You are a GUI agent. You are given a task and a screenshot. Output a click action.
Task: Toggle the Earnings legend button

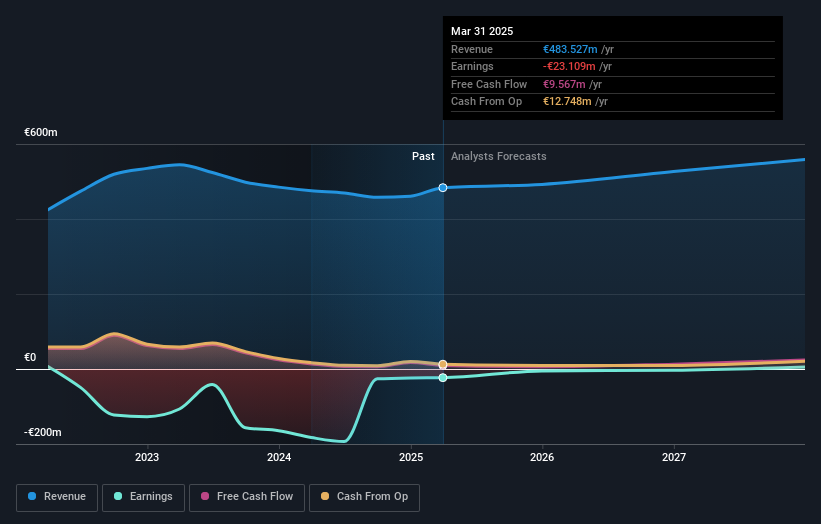(x=143, y=497)
